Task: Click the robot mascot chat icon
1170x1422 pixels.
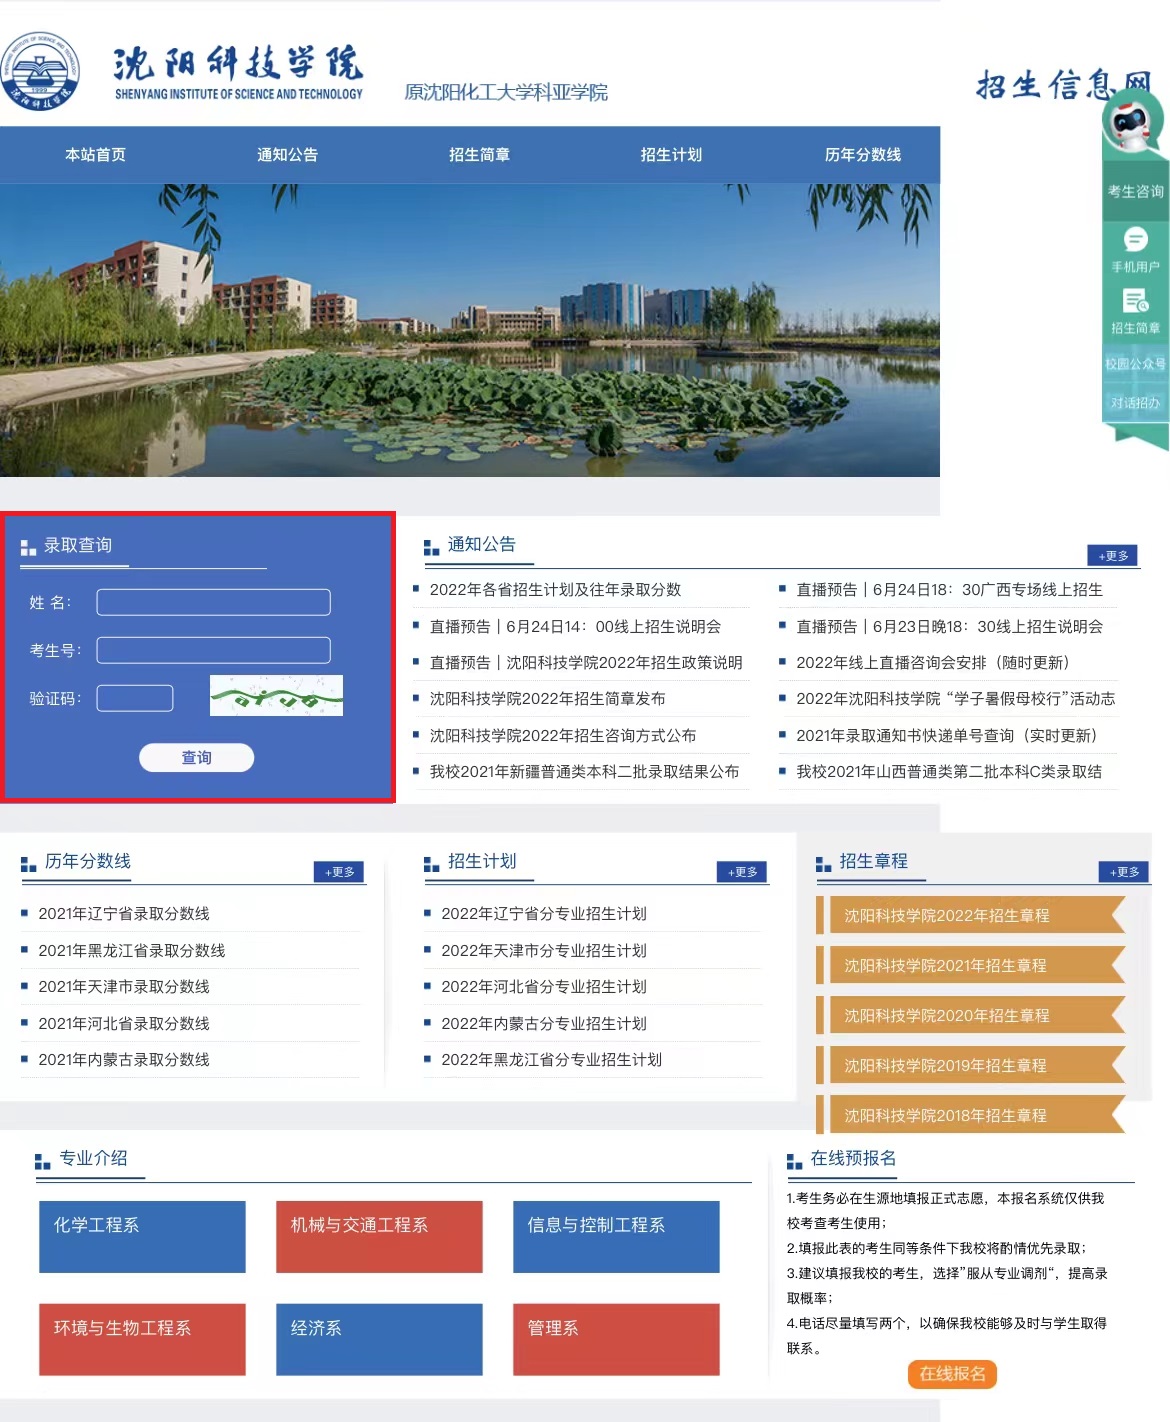Action: [1132, 122]
